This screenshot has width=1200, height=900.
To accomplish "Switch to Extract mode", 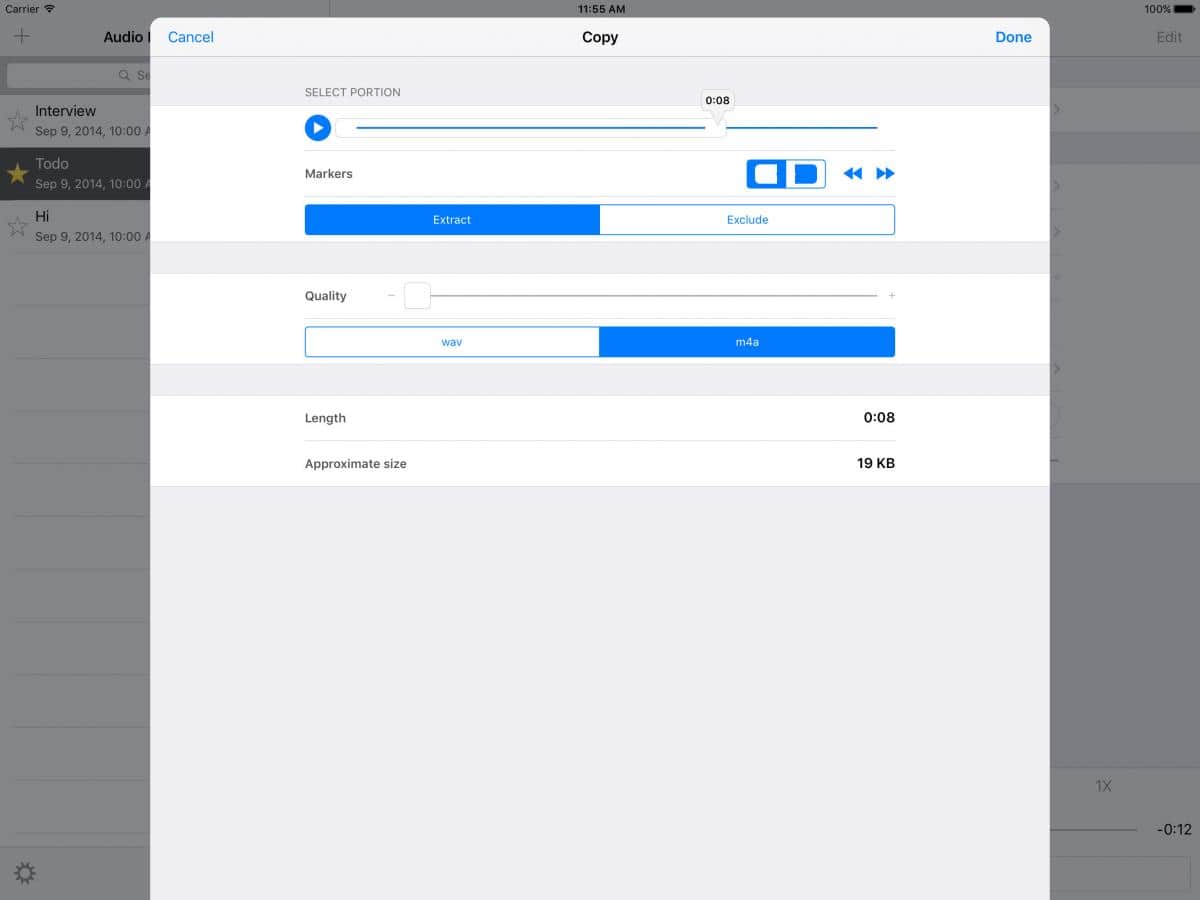I will click(452, 220).
